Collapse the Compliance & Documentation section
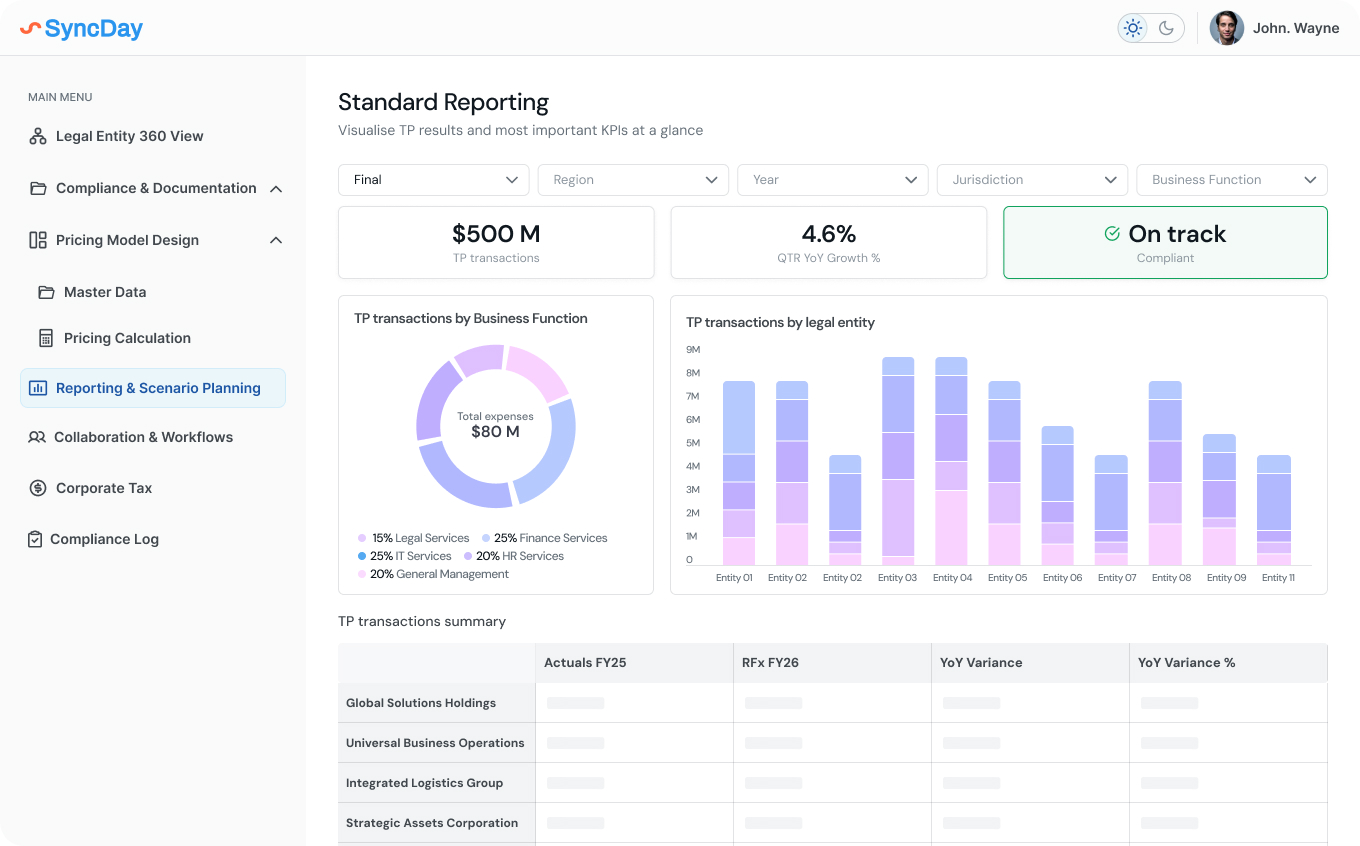The image size is (1360, 846). coord(276,189)
